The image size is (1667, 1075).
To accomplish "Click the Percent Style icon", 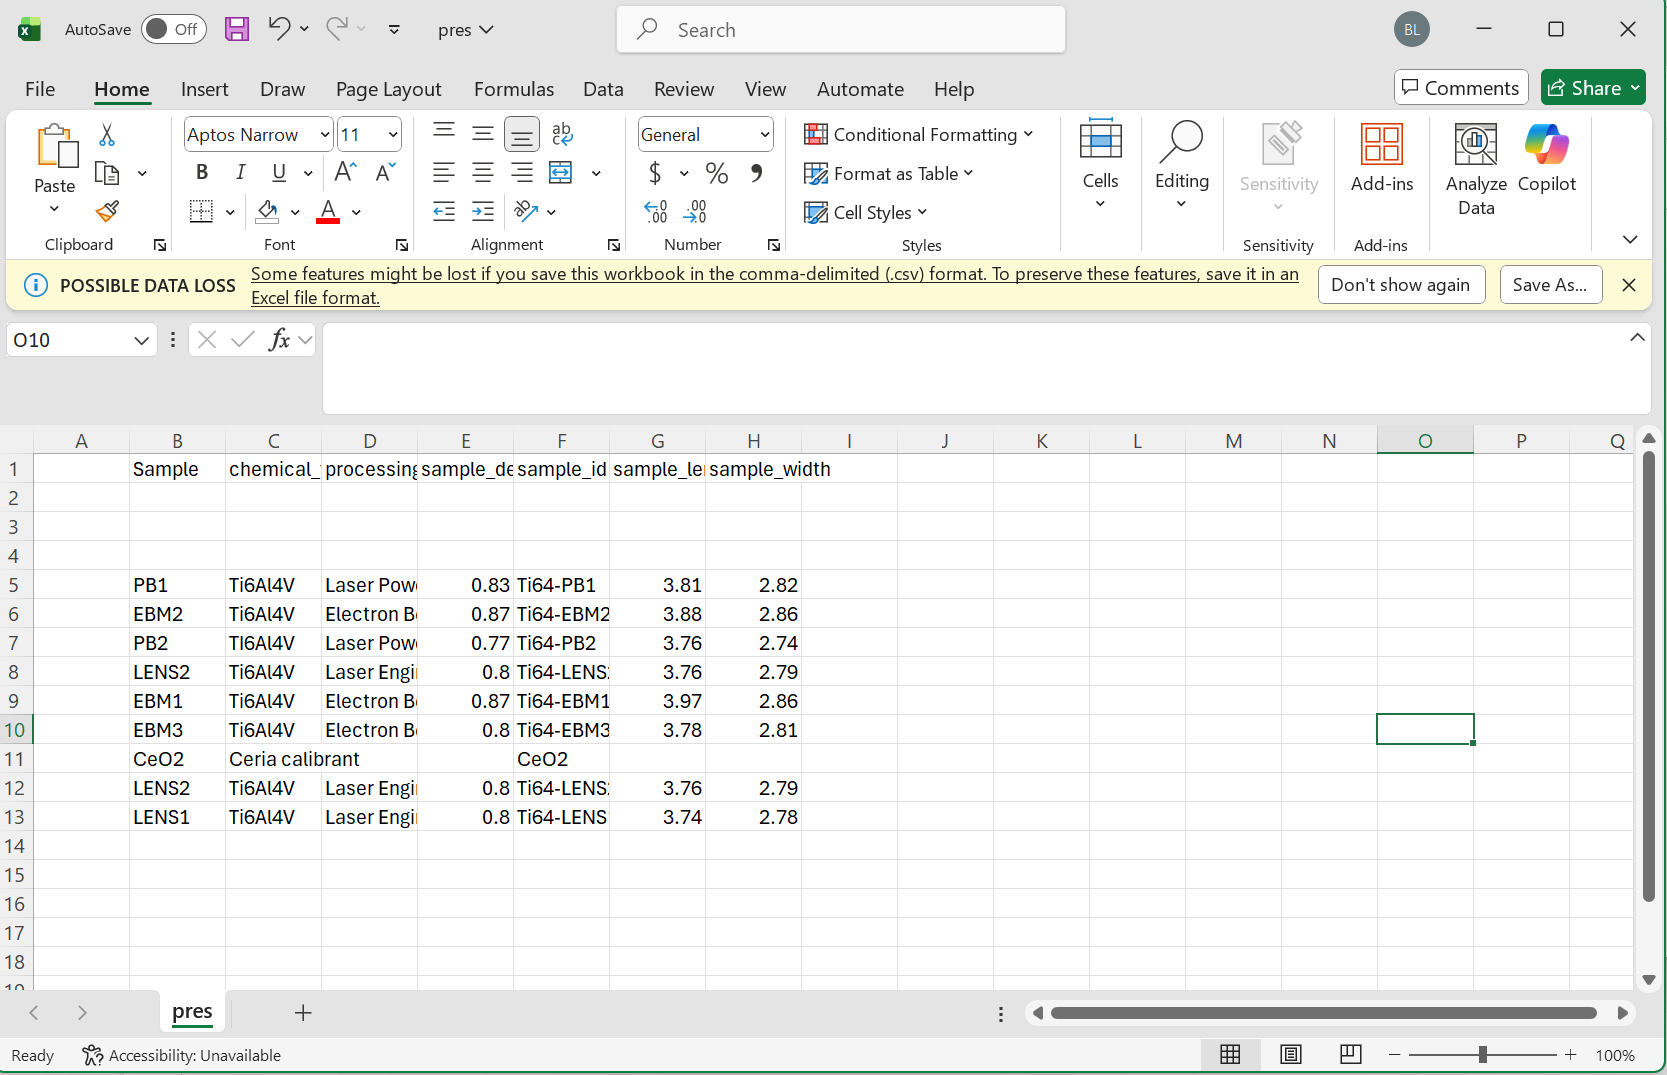I will click(716, 174).
